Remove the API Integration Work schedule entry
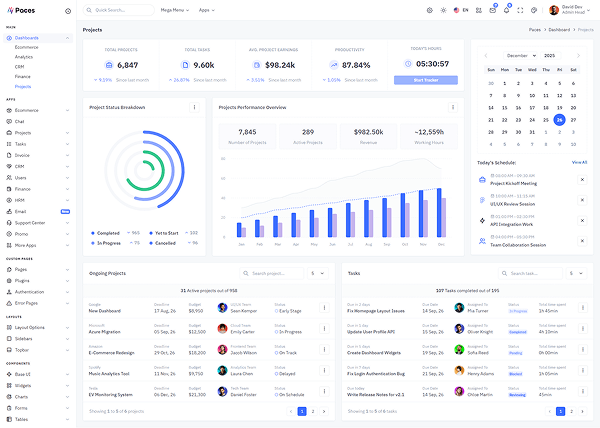 click(582, 220)
